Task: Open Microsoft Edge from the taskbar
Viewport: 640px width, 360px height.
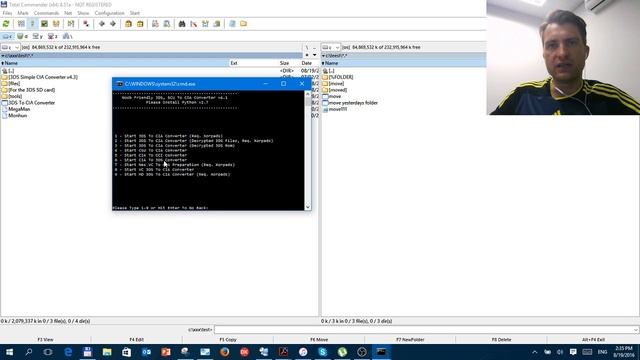Action: point(68,352)
